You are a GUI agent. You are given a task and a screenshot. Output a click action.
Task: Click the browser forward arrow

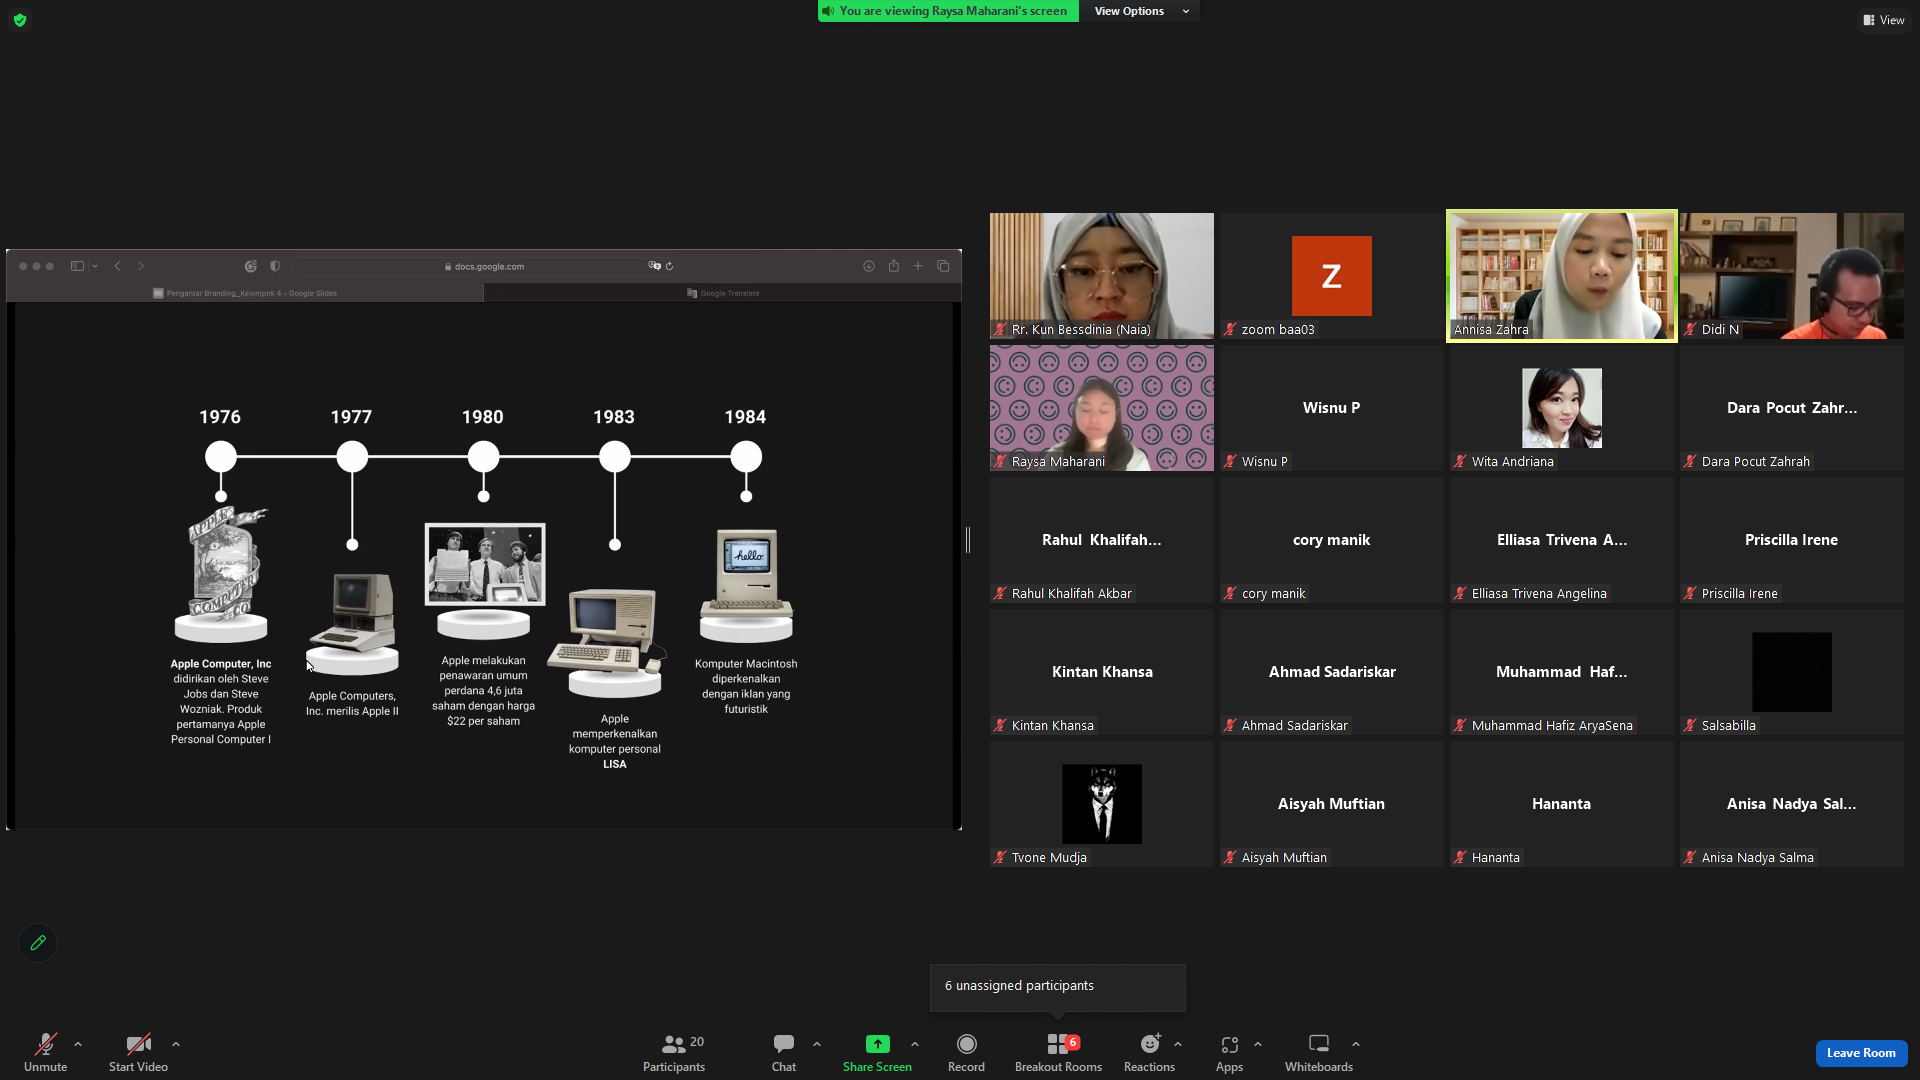pos(141,266)
